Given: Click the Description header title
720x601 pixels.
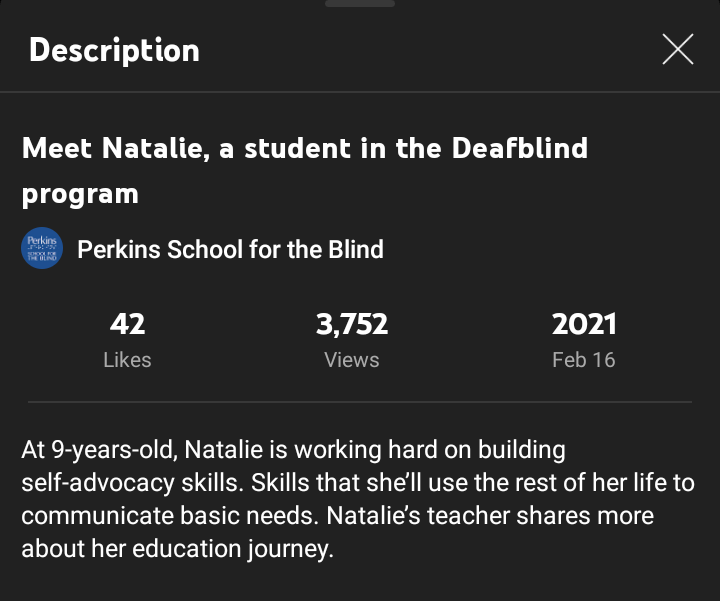Looking at the screenshot, I should coord(114,50).
